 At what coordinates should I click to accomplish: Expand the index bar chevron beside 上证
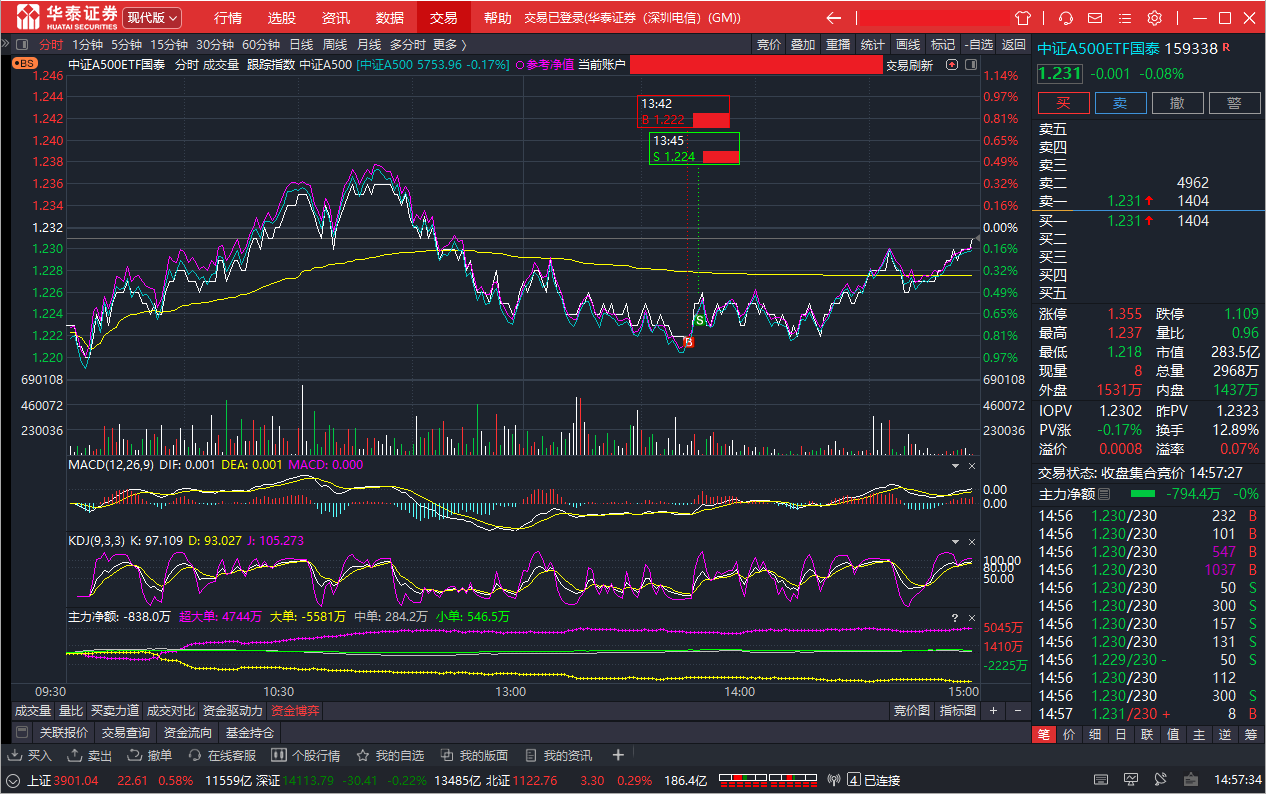point(13,781)
